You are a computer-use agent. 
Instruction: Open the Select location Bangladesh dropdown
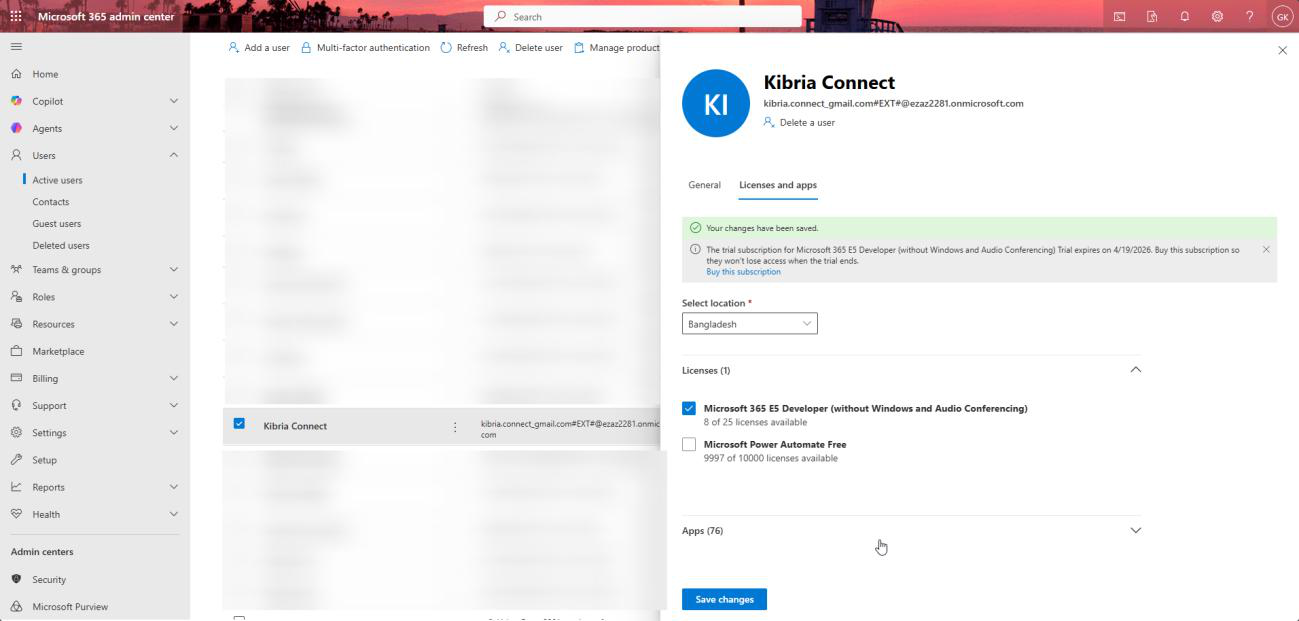point(750,324)
